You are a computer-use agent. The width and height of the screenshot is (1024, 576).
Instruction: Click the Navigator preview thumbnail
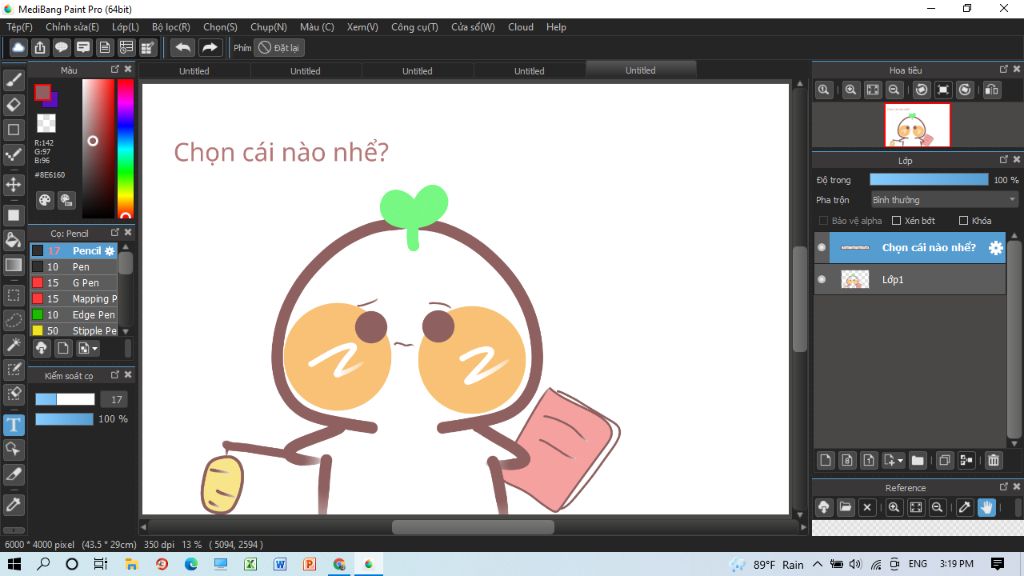[x=917, y=125]
